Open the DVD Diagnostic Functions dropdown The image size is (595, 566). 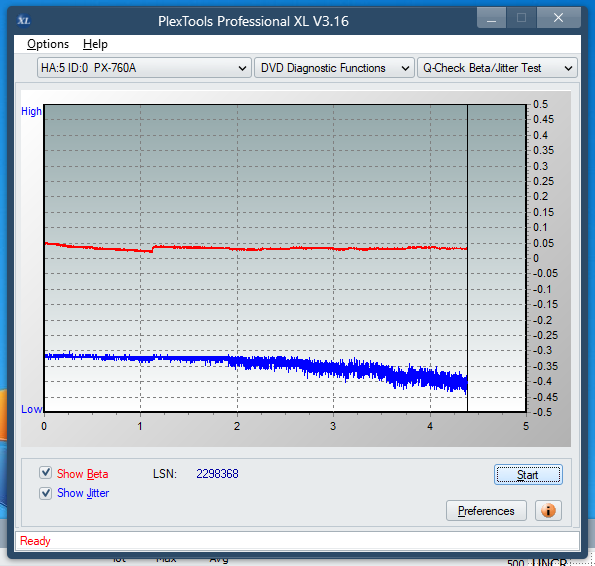[334, 68]
